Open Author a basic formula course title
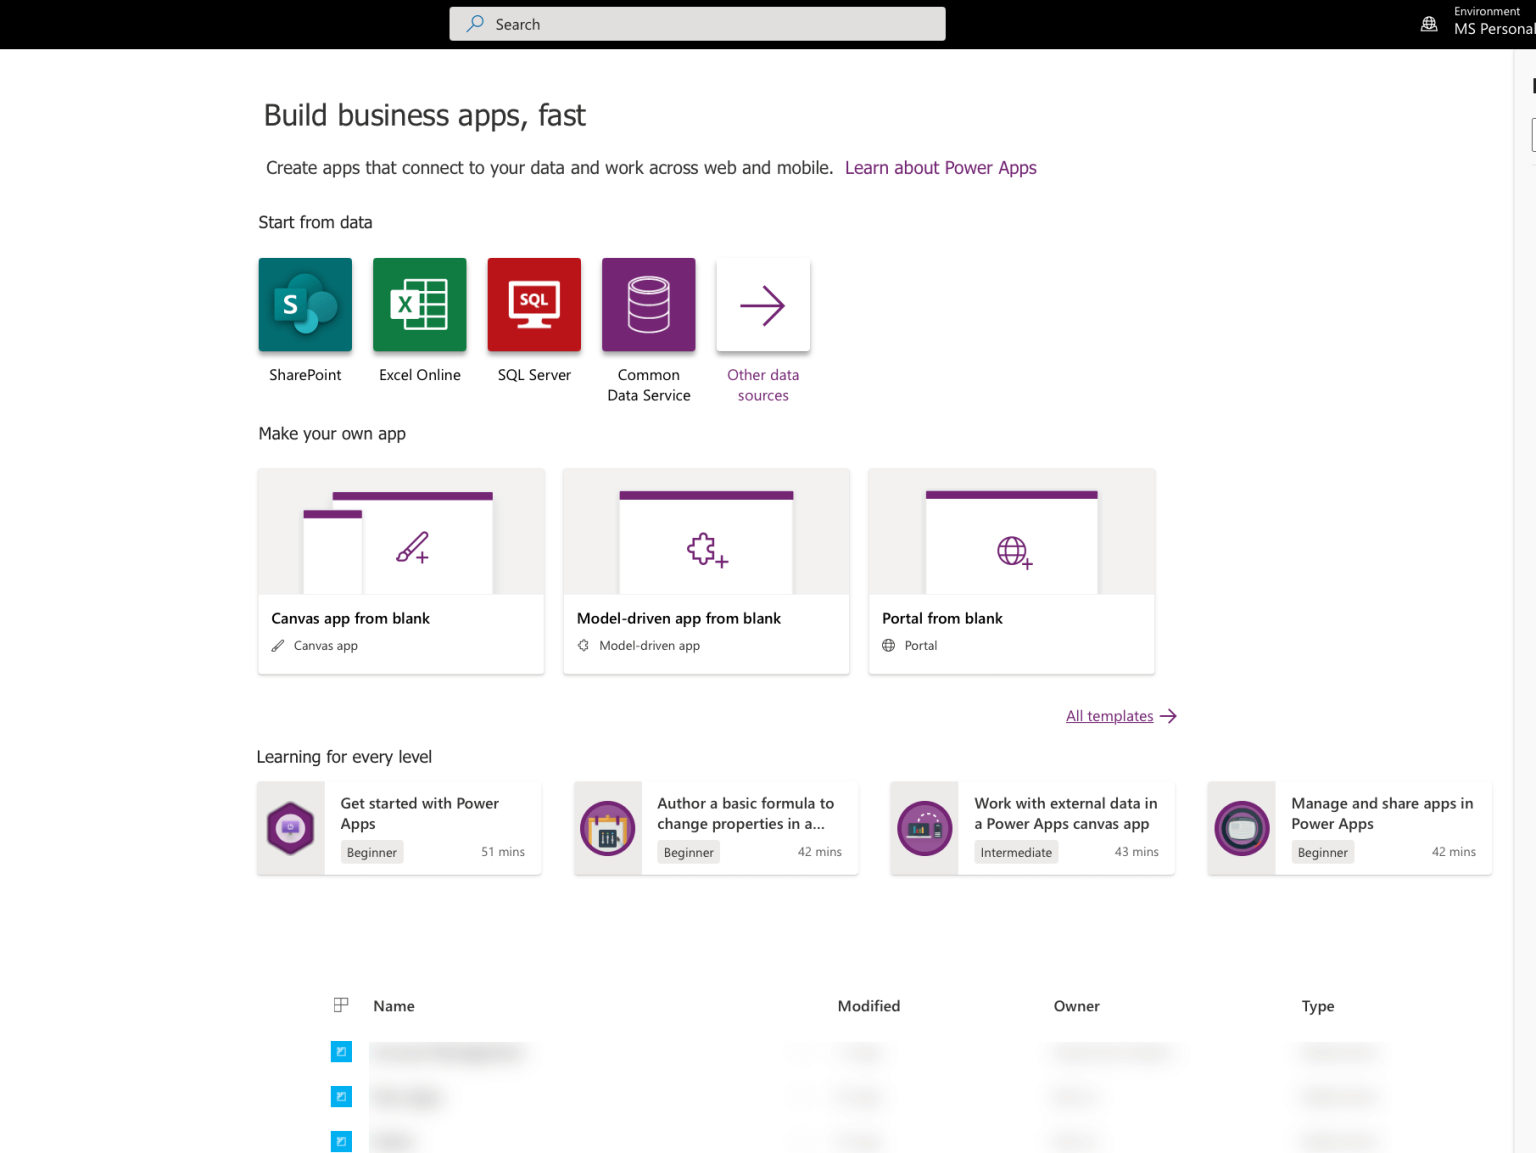The height and width of the screenshot is (1153, 1536). click(746, 813)
